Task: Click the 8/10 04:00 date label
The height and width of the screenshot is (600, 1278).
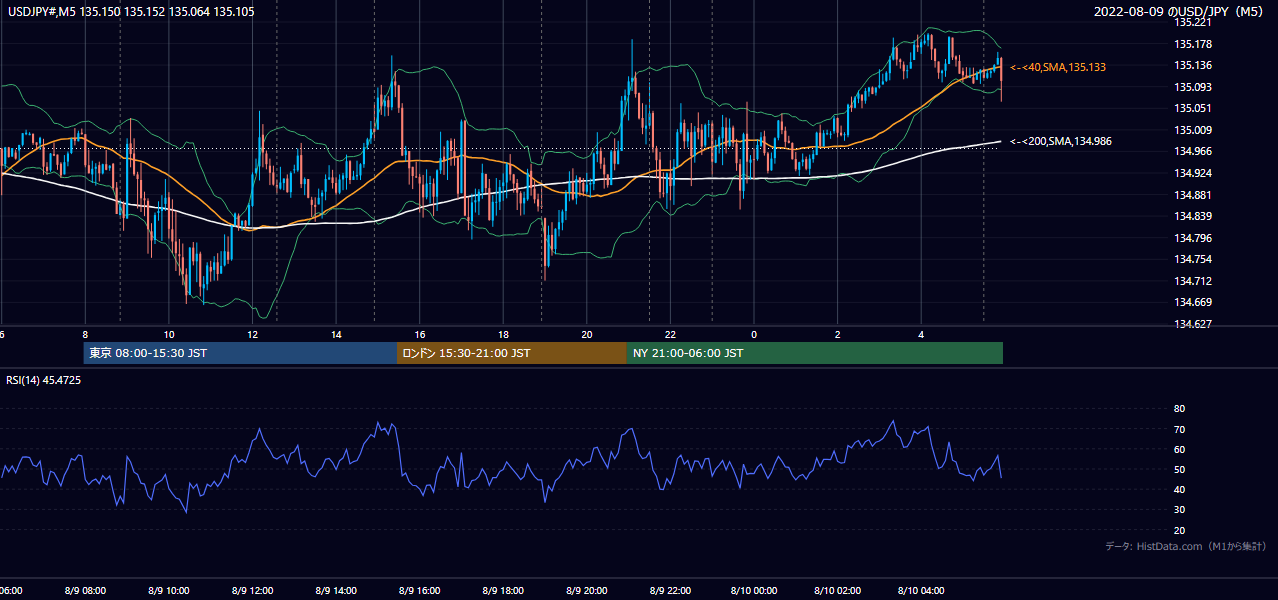Action: (921, 591)
